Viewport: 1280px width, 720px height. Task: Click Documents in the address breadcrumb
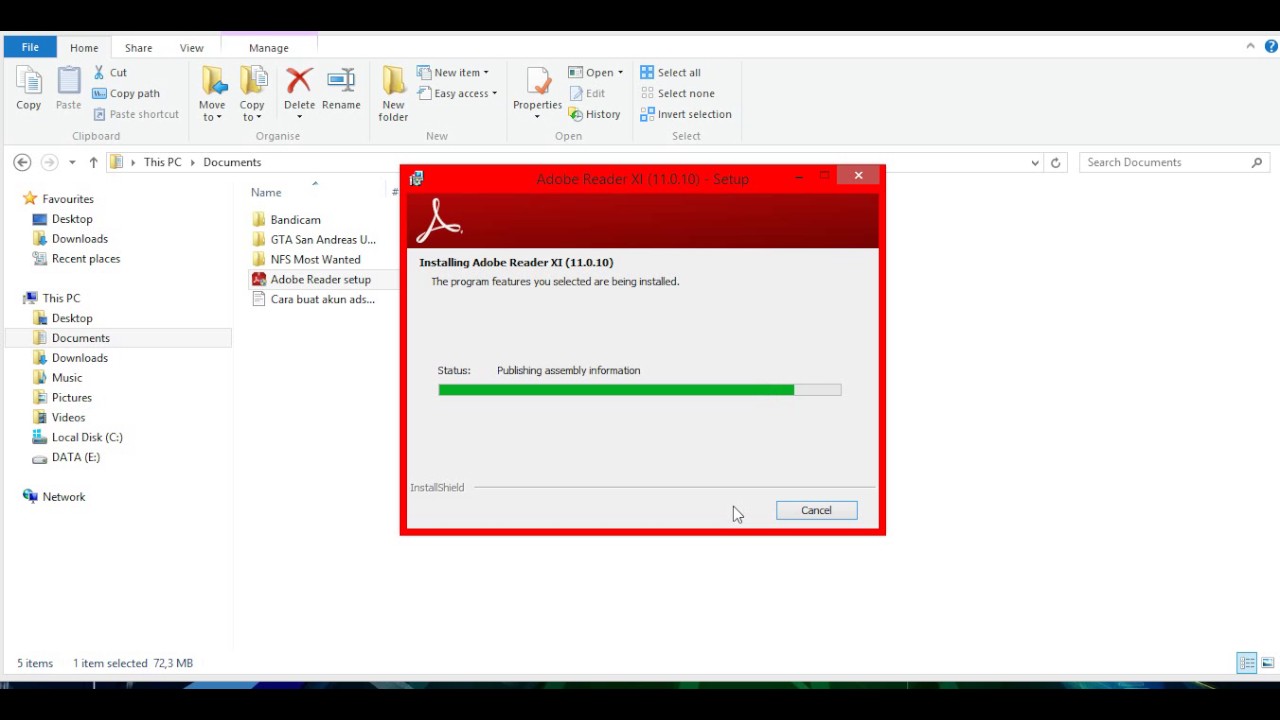[232, 162]
